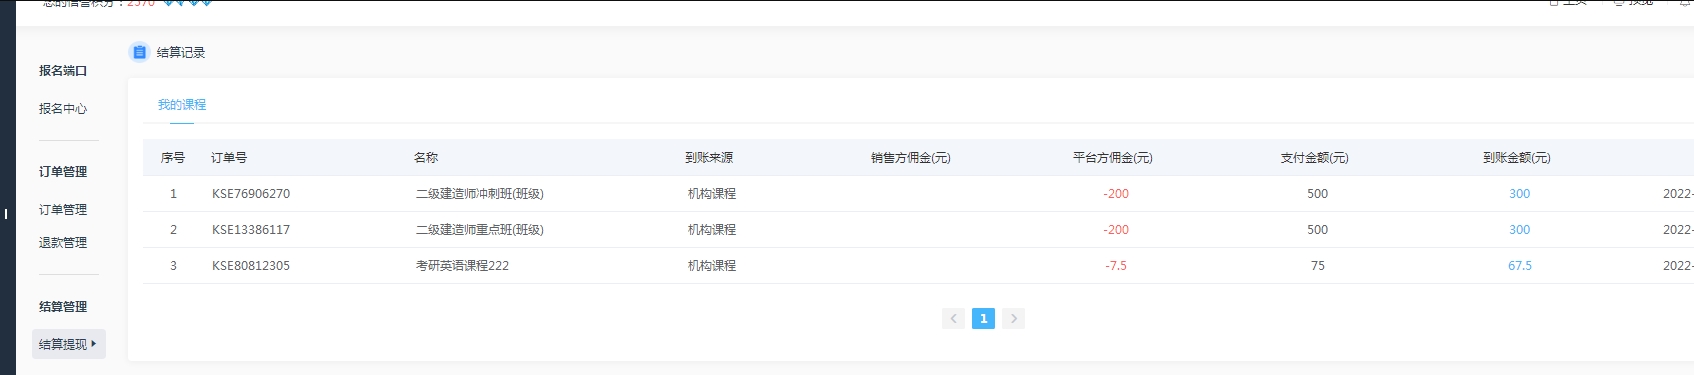Click 到账金额 67.5 in third row
This screenshot has width=1694, height=375.
coord(1520,266)
